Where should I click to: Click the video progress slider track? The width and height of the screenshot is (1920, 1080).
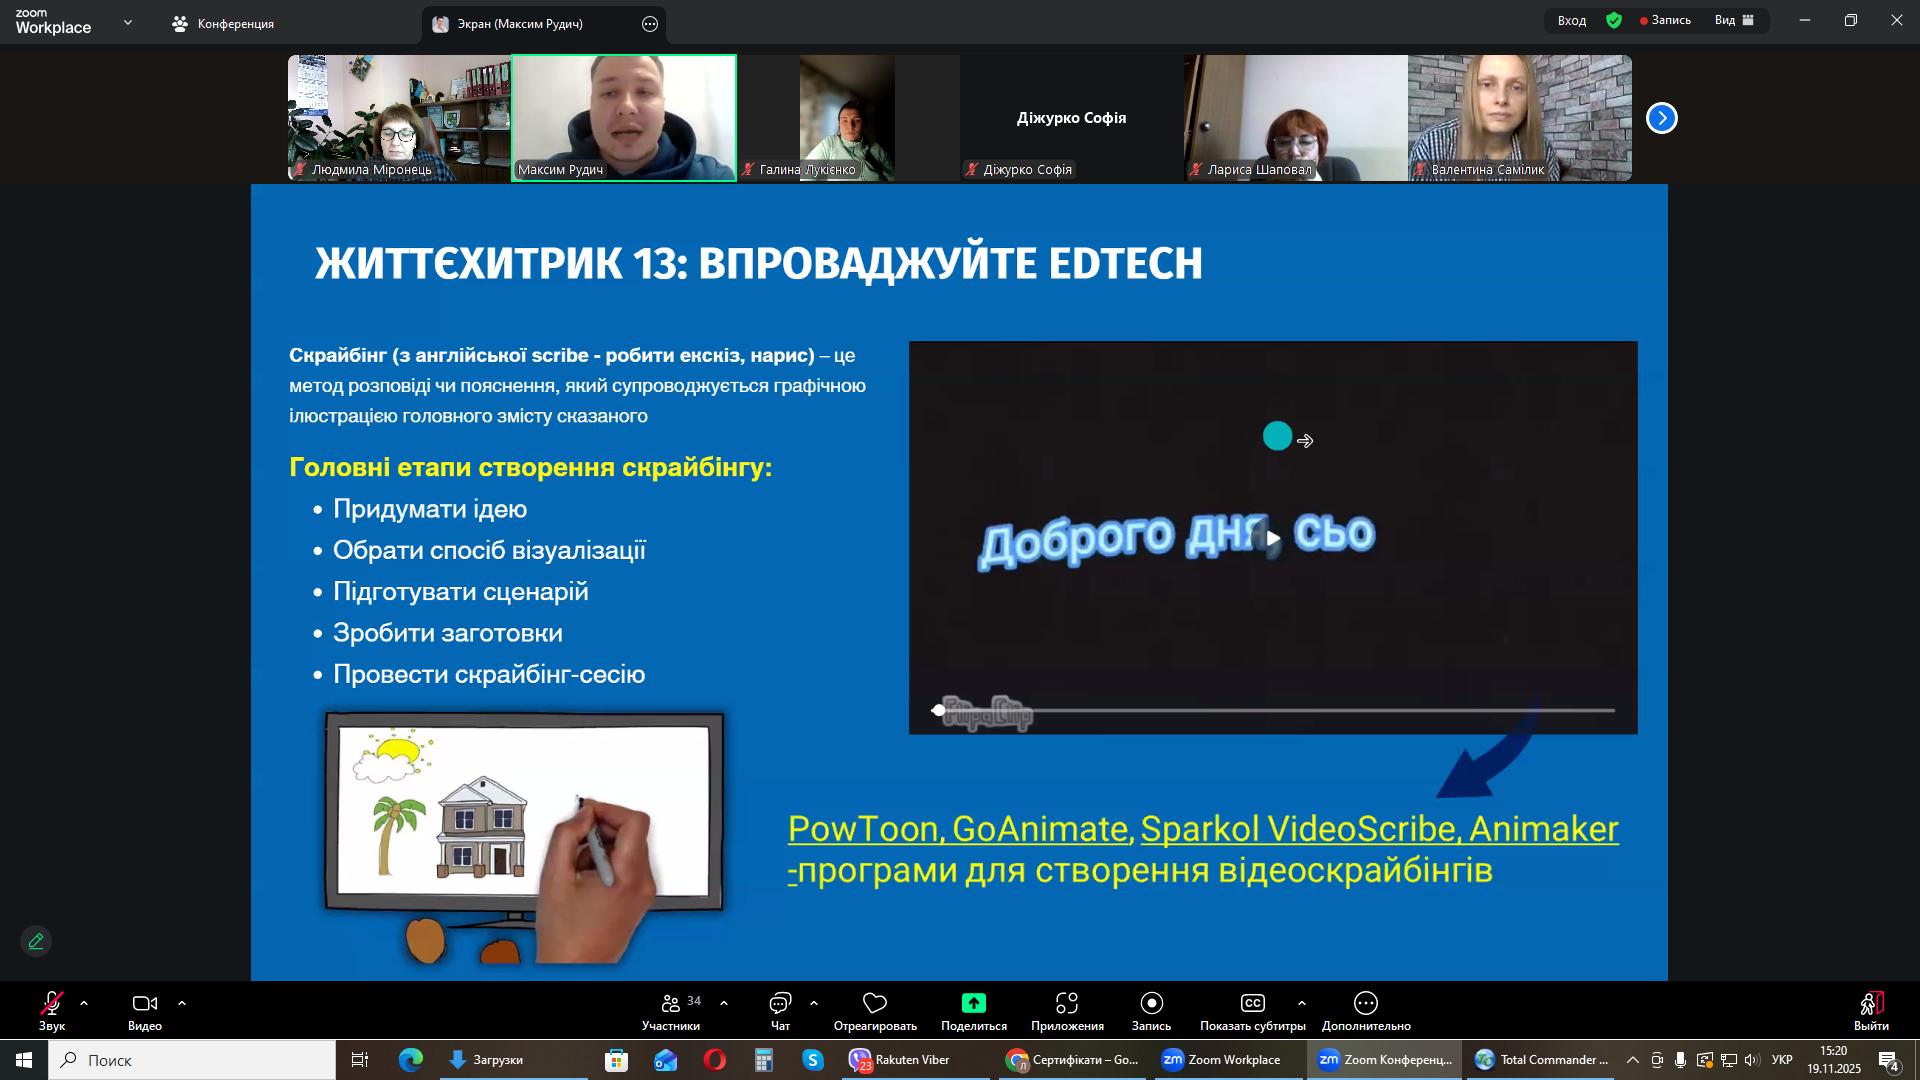click(1275, 711)
